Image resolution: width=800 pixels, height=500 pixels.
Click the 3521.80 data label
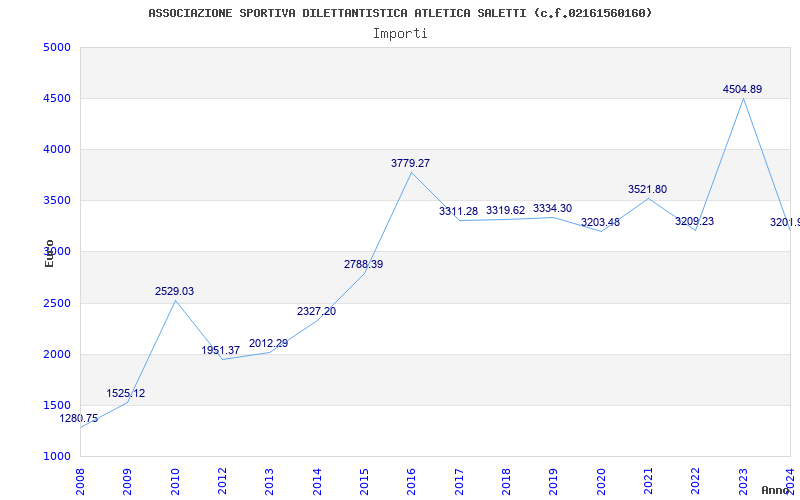tap(647, 190)
